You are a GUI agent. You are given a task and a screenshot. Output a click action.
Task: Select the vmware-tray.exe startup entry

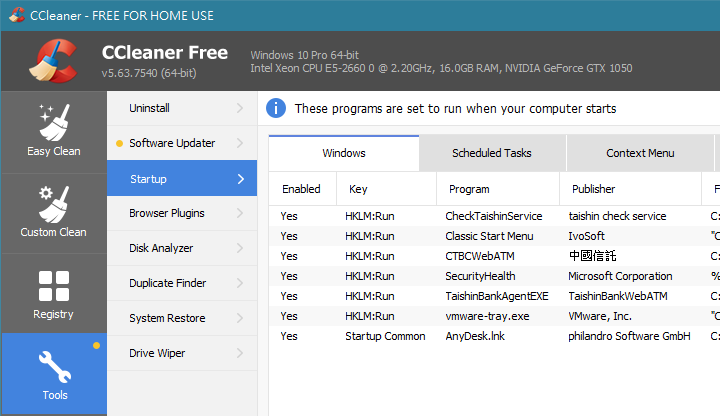(495, 316)
